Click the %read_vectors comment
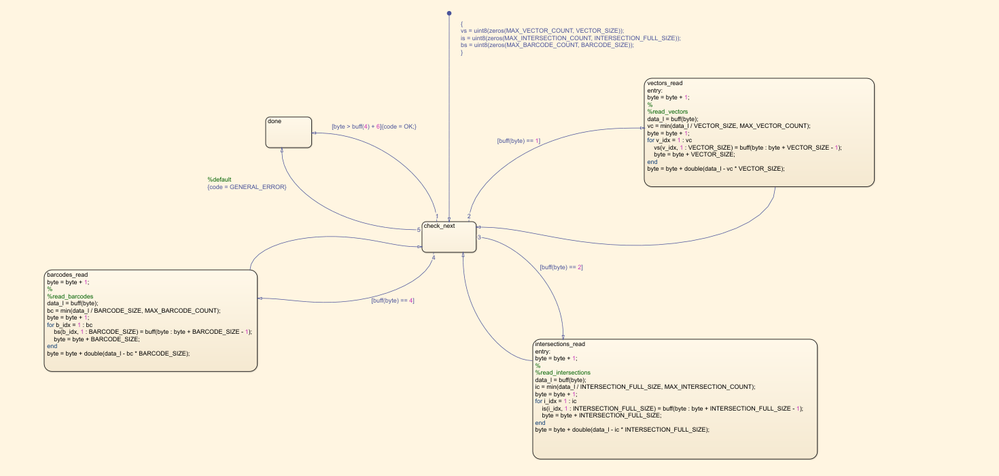The image size is (999, 476). pos(667,112)
